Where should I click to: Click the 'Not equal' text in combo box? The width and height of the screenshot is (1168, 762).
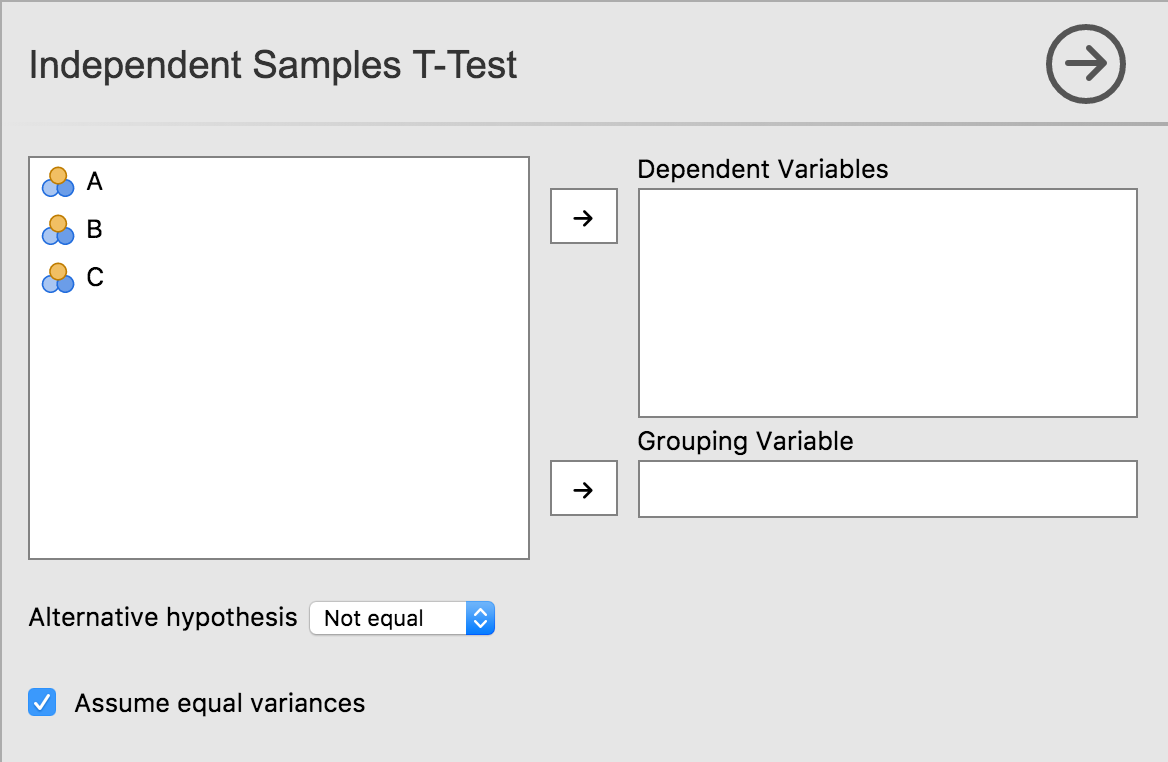(x=374, y=619)
